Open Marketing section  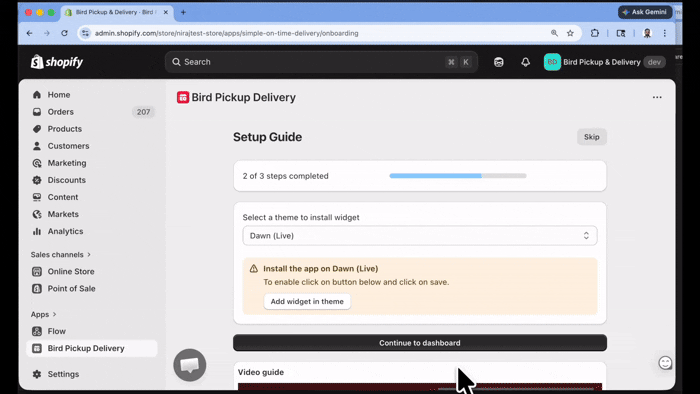67,163
